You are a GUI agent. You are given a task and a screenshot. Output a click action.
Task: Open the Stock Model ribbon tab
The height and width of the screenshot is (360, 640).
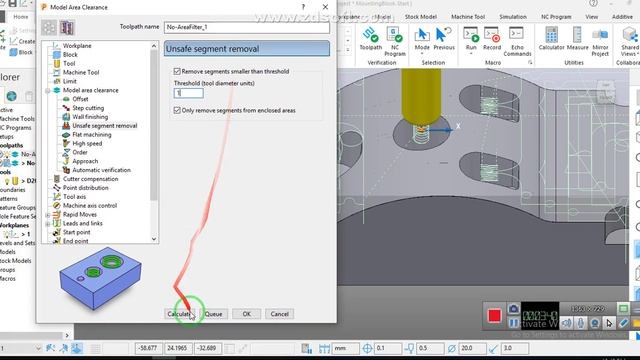(x=420, y=17)
